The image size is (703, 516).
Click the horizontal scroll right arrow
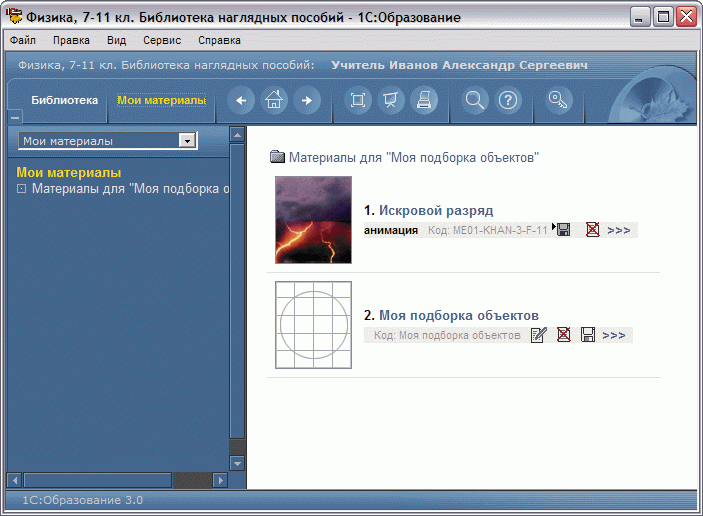220,481
